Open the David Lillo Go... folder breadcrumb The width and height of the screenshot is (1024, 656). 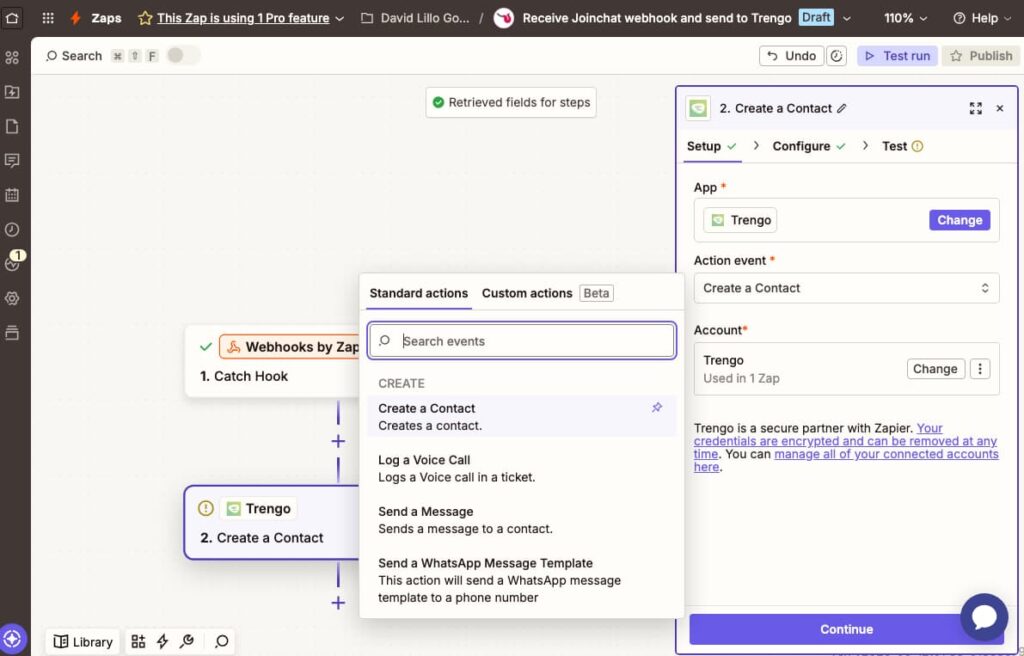click(415, 18)
